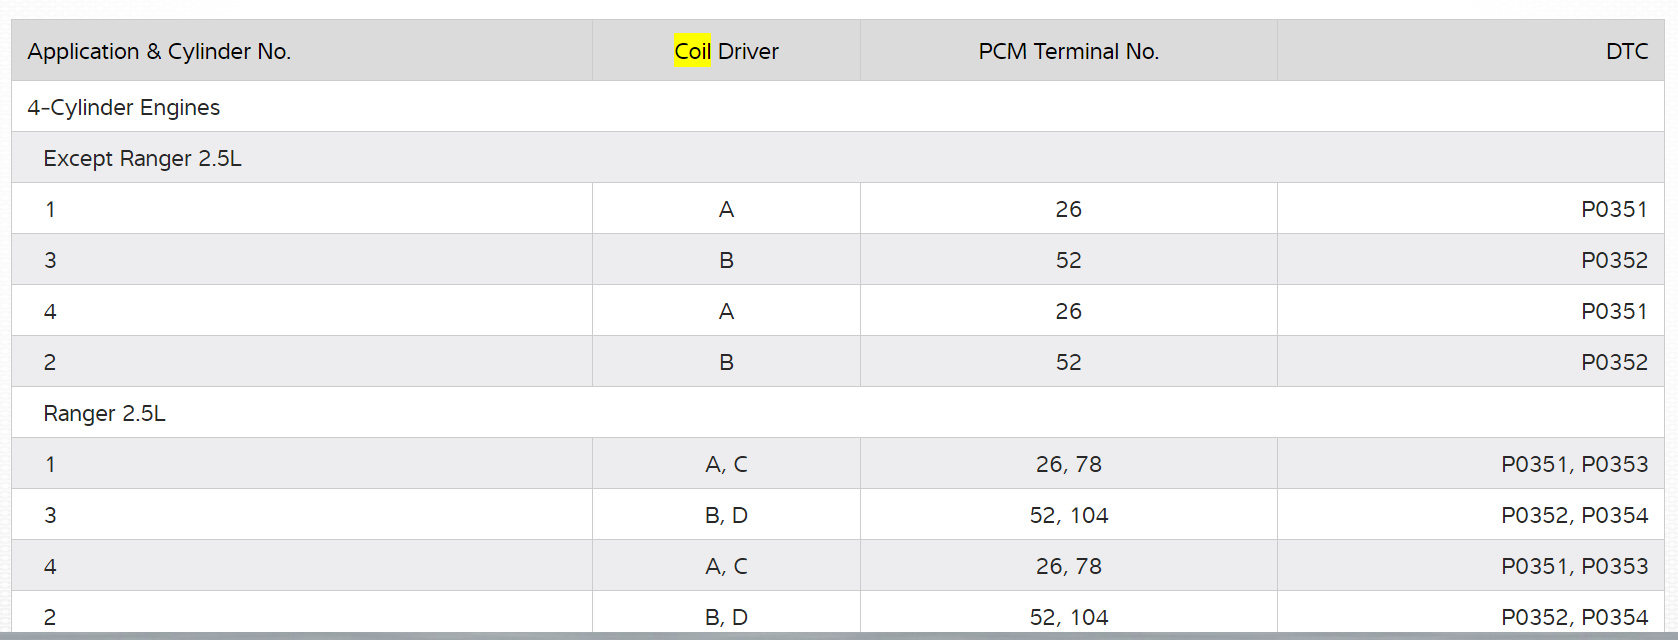Click the "Except Ranger 2.5L" subheading row
The height and width of the screenshot is (640, 1678).
coord(142,158)
